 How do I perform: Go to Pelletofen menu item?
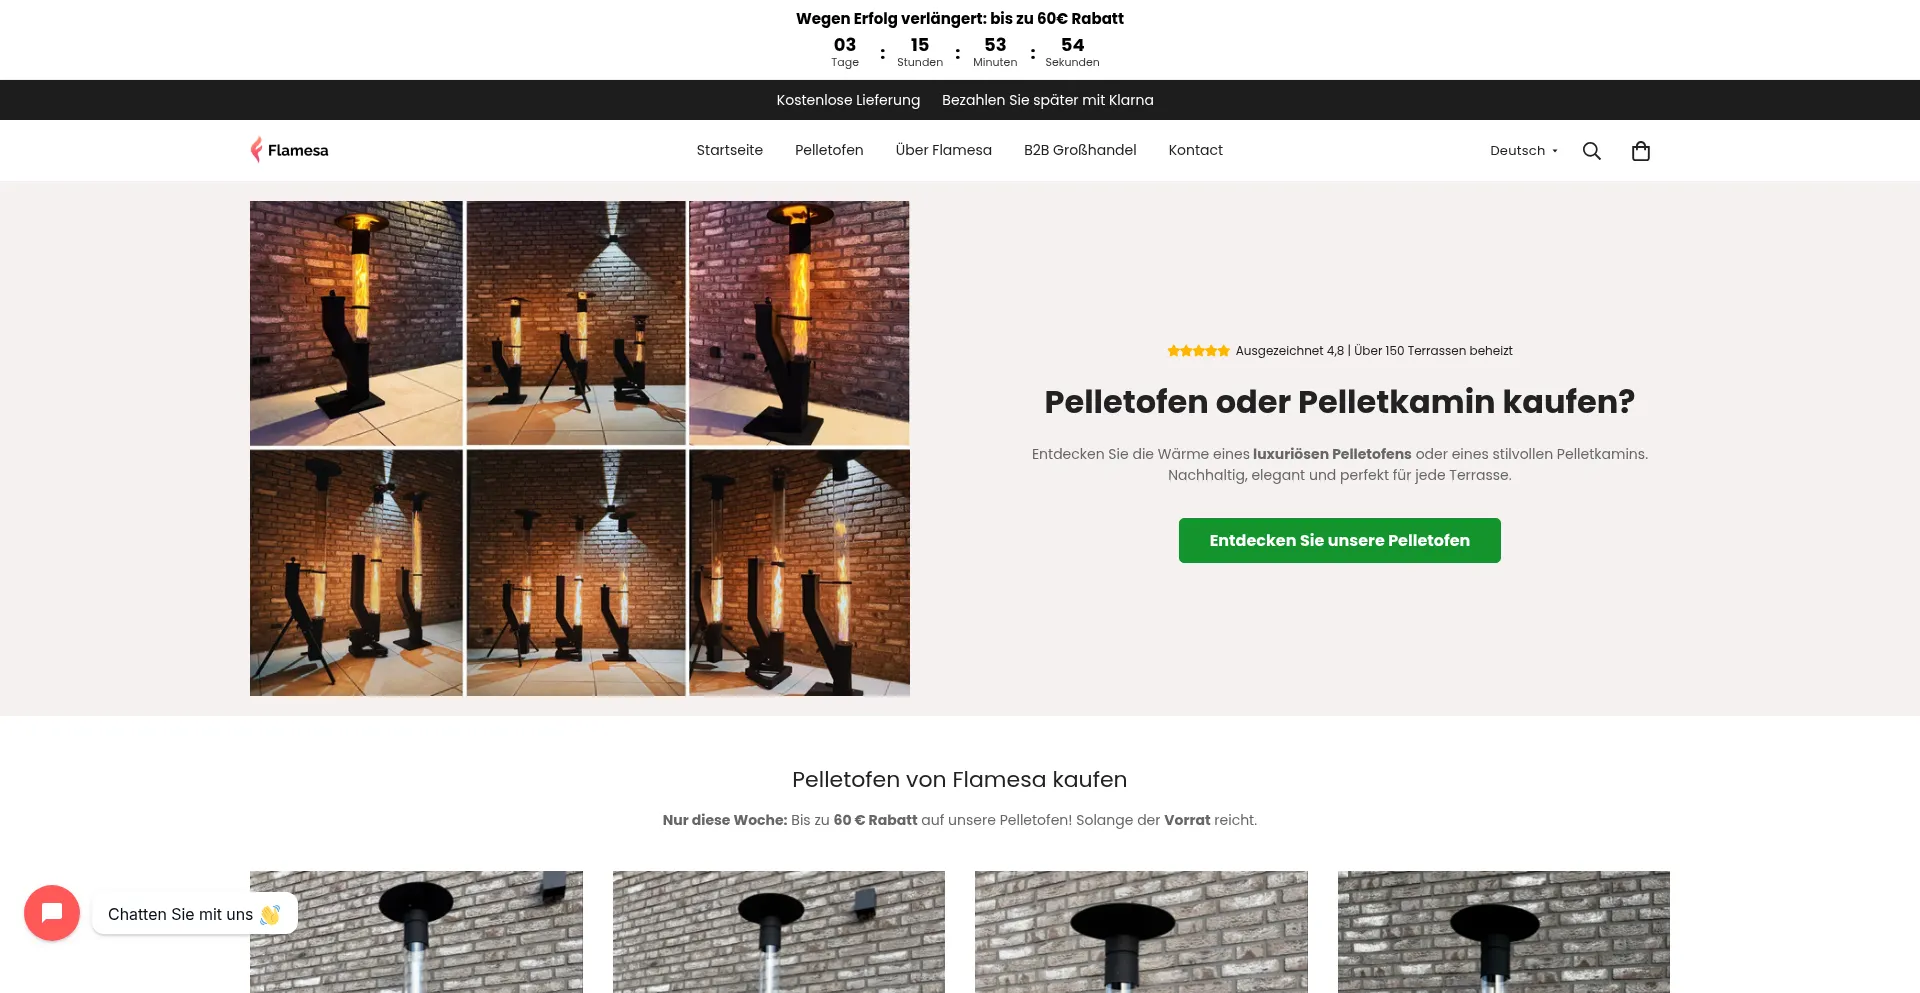829,150
